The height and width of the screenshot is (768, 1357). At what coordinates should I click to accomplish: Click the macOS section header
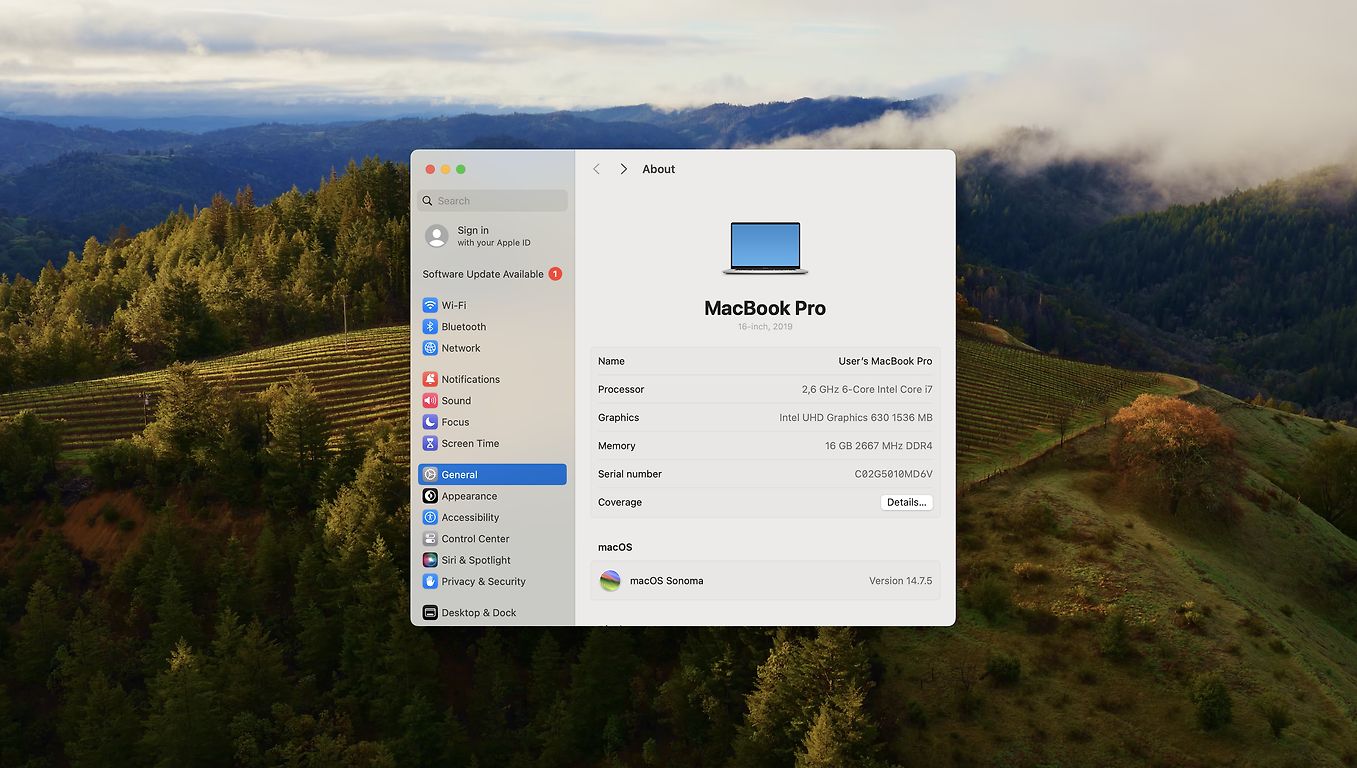615,547
